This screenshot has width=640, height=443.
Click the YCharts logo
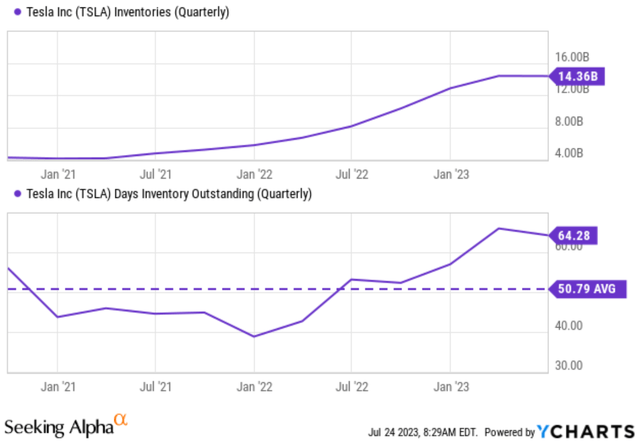pyautogui.click(x=598, y=431)
